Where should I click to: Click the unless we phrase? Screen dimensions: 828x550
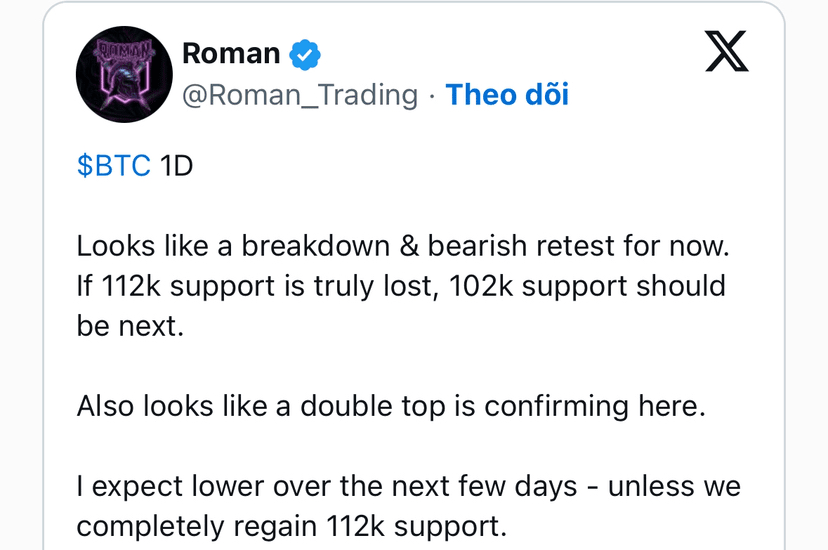click(x=674, y=486)
